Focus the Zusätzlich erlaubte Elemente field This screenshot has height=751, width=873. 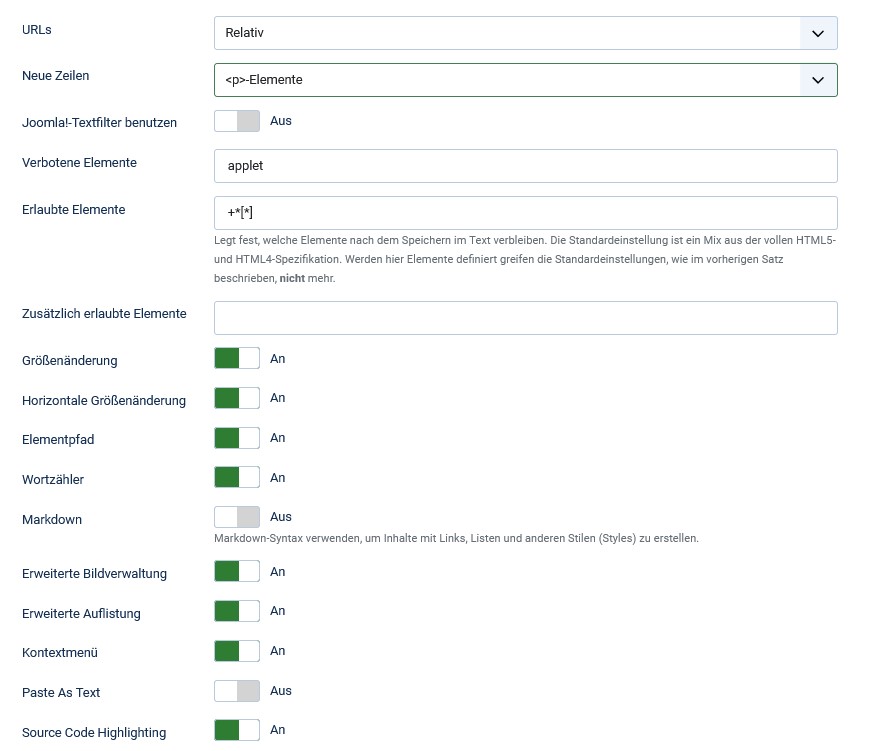pyautogui.click(x=525, y=318)
